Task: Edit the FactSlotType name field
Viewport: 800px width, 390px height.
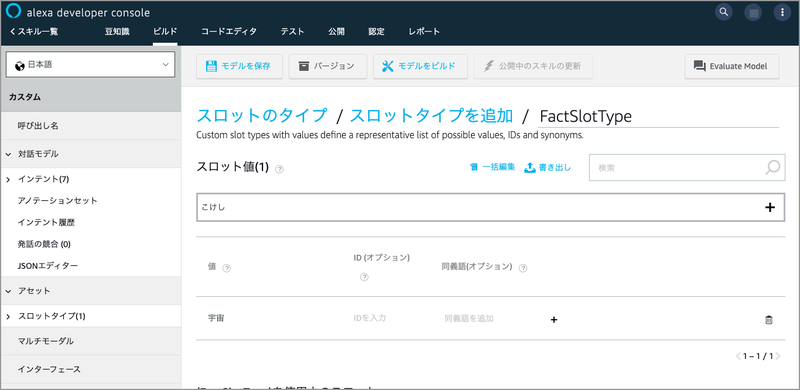Action: pyautogui.click(x=659, y=116)
